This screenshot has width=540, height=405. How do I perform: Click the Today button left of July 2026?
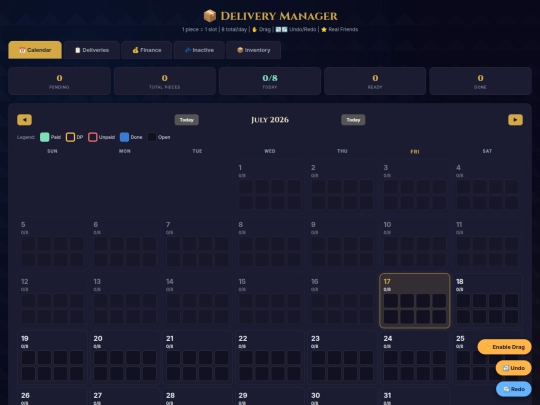[187, 120]
